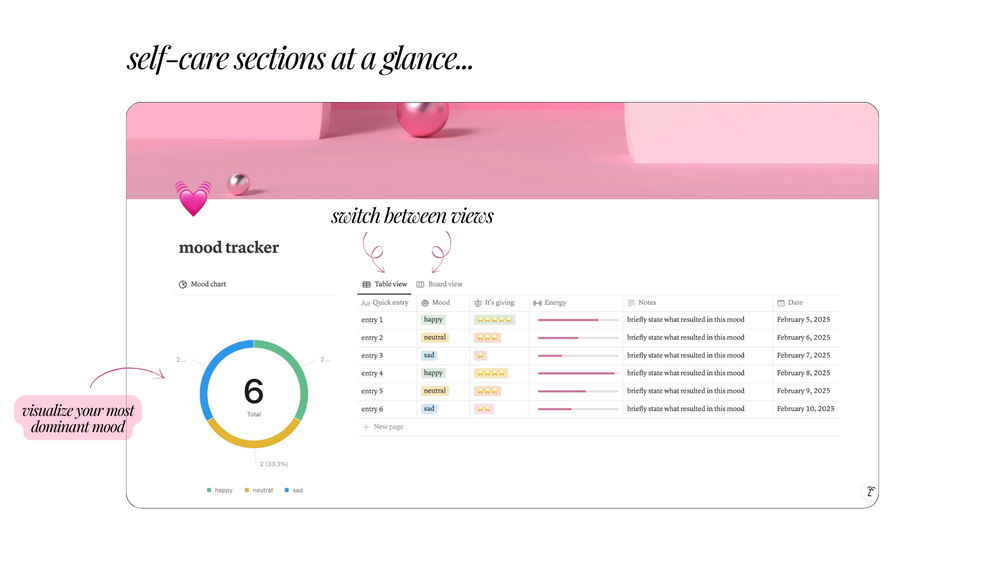Screen dimensions: 1005x565
Task: Click the Energy progress bar for entry 3
Action: [578, 356]
